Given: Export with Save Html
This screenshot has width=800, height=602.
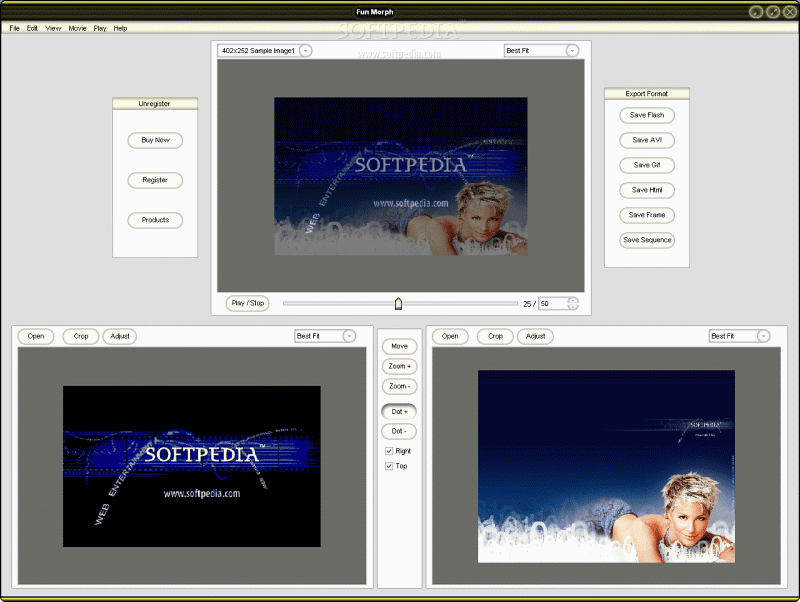Looking at the screenshot, I should (x=647, y=190).
